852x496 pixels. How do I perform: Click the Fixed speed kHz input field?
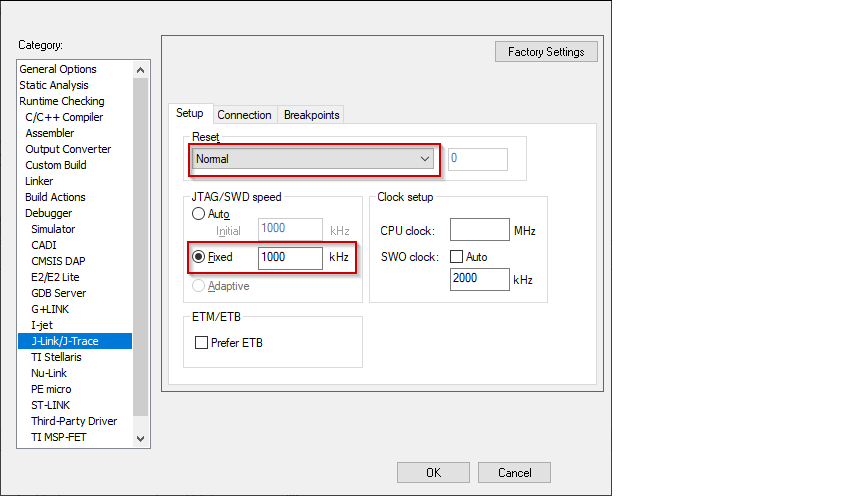coord(289,257)
